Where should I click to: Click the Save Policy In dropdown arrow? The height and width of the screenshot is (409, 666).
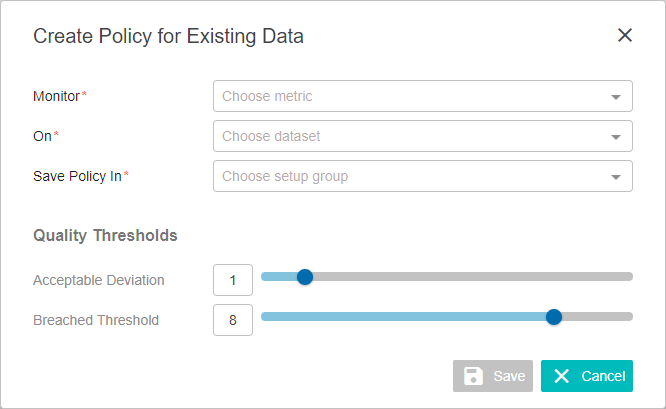[x=615, y=177]
